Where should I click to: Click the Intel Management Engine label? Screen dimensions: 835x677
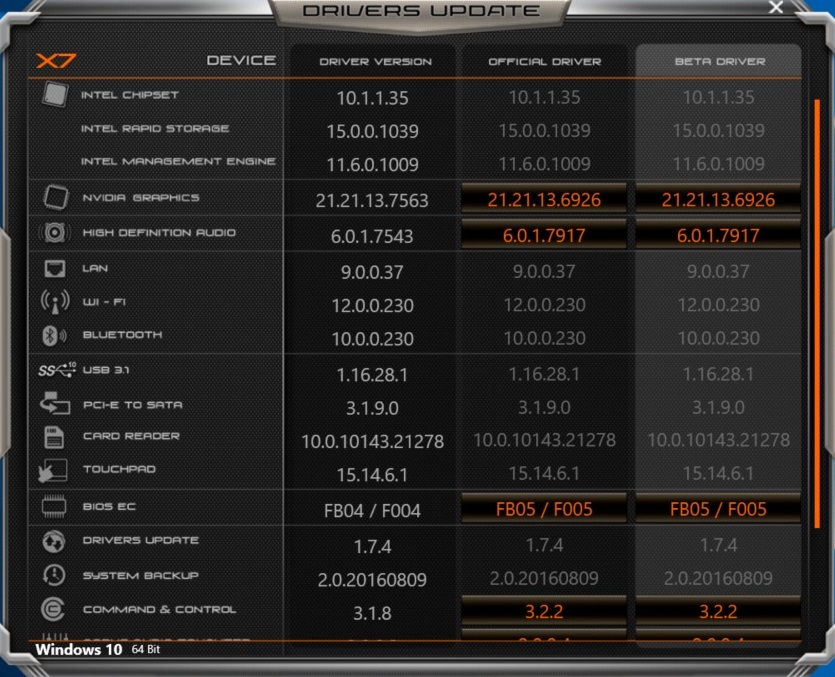tap(178, 161)
